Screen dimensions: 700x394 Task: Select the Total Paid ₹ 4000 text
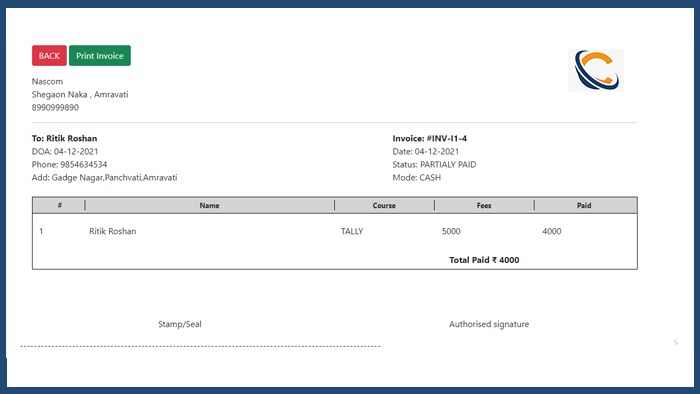click(x=484, y=260)
